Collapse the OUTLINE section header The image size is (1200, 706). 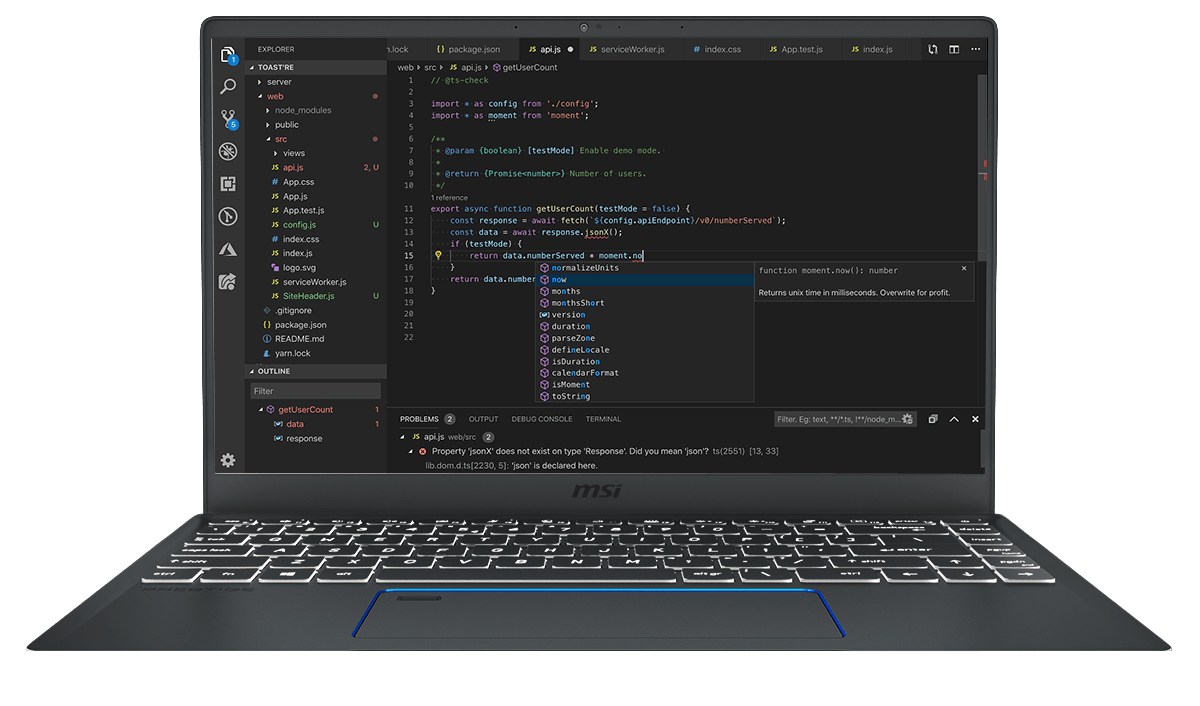pyautogui.click(x=273, y=371)
